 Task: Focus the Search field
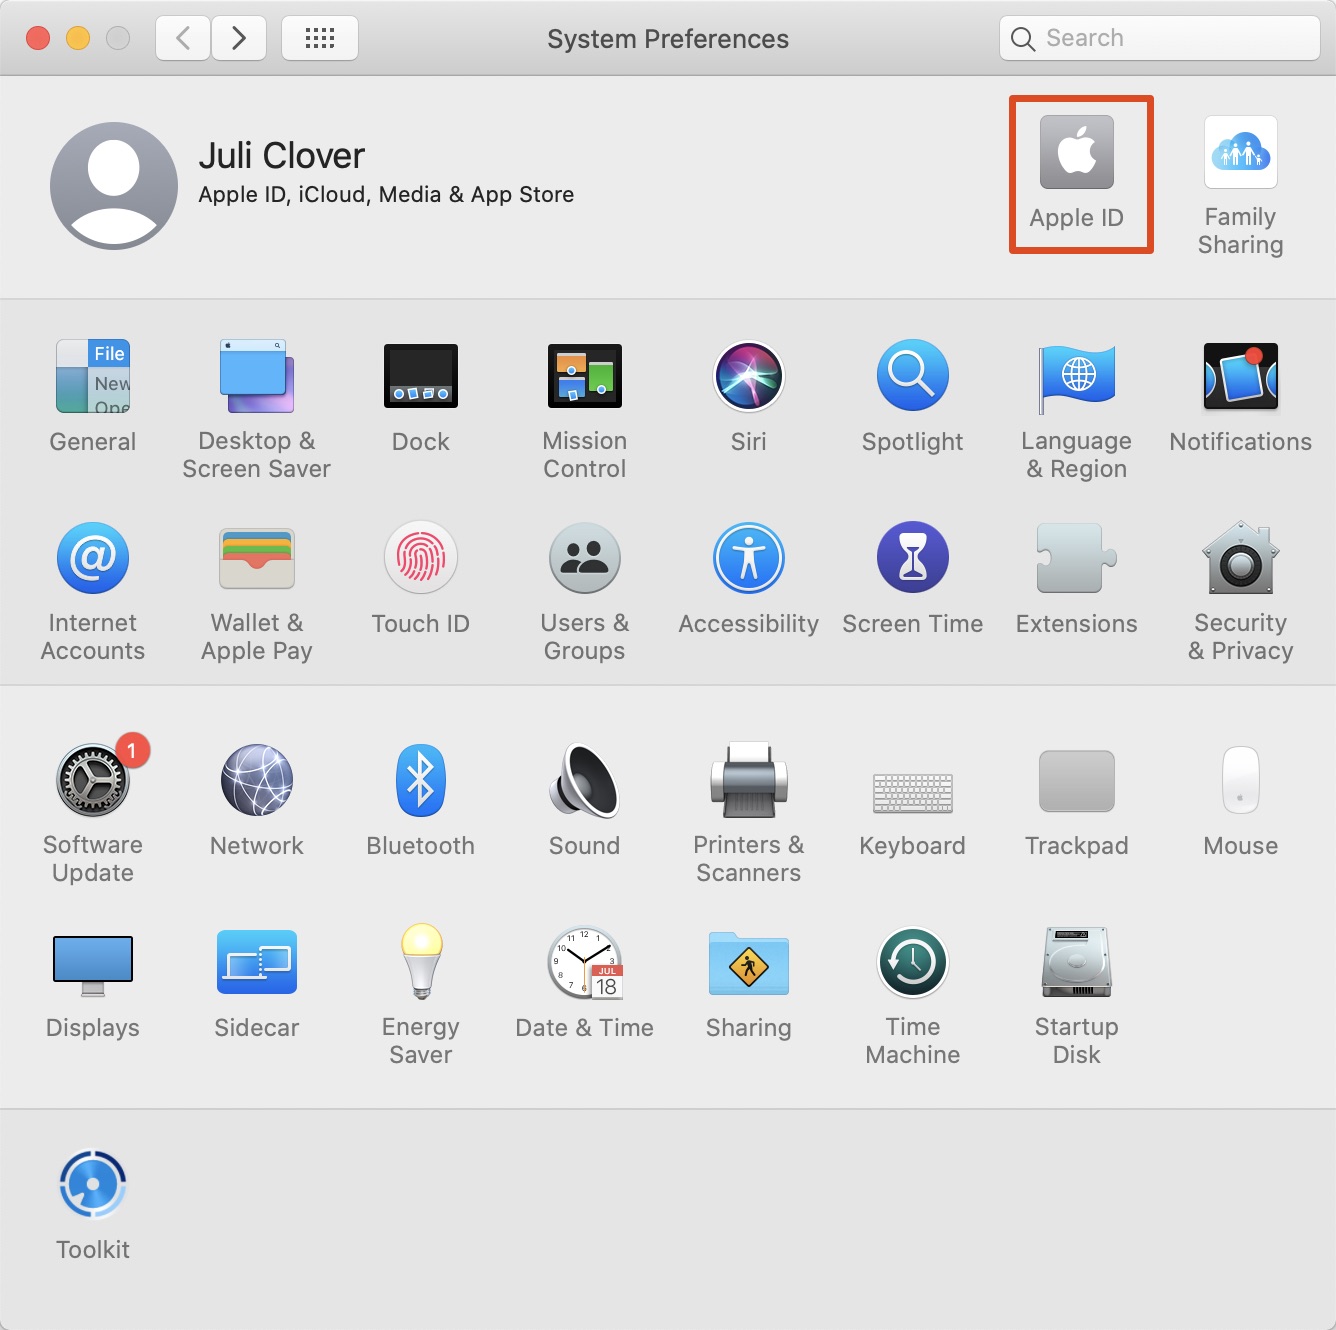(1160, 38)
